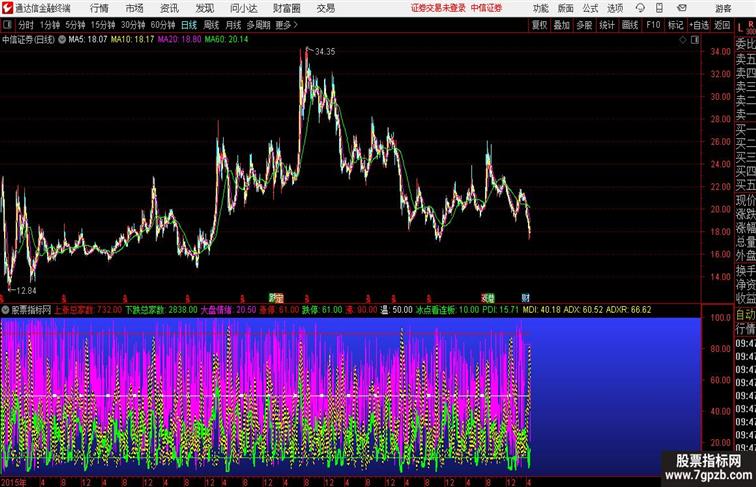Open the 资讯 menu
Screen dimensions: 756x487
click(x=169, y=8)
